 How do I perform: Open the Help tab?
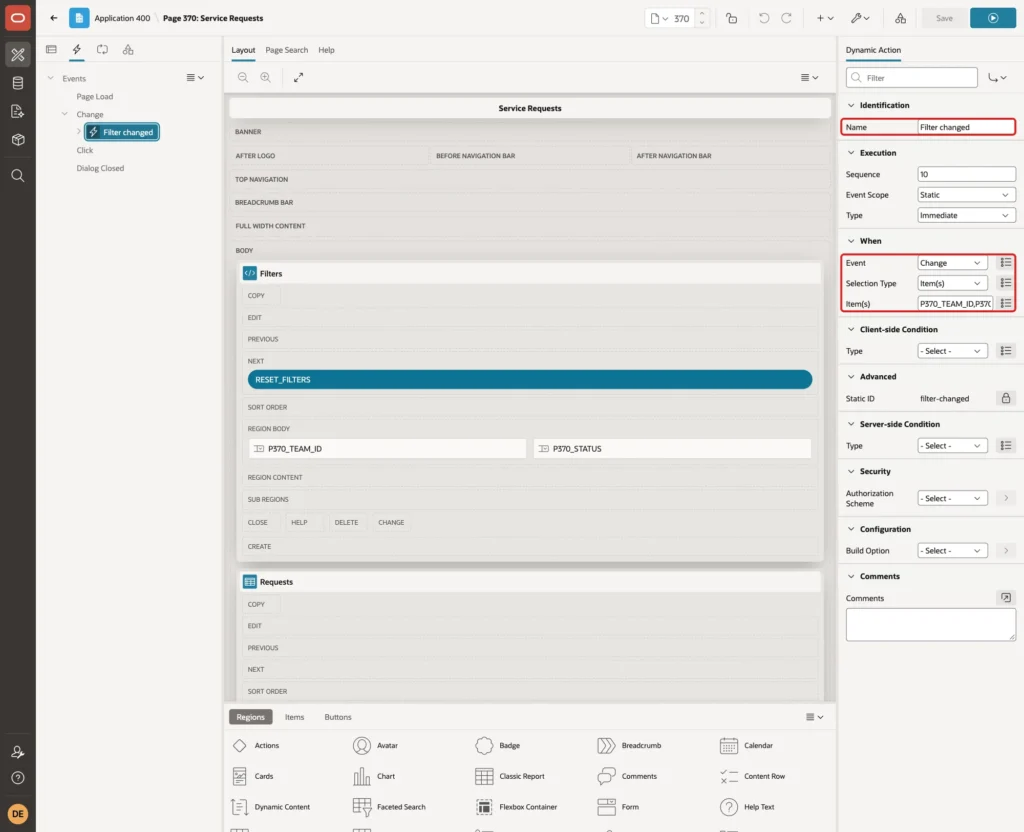coord(327,50)
